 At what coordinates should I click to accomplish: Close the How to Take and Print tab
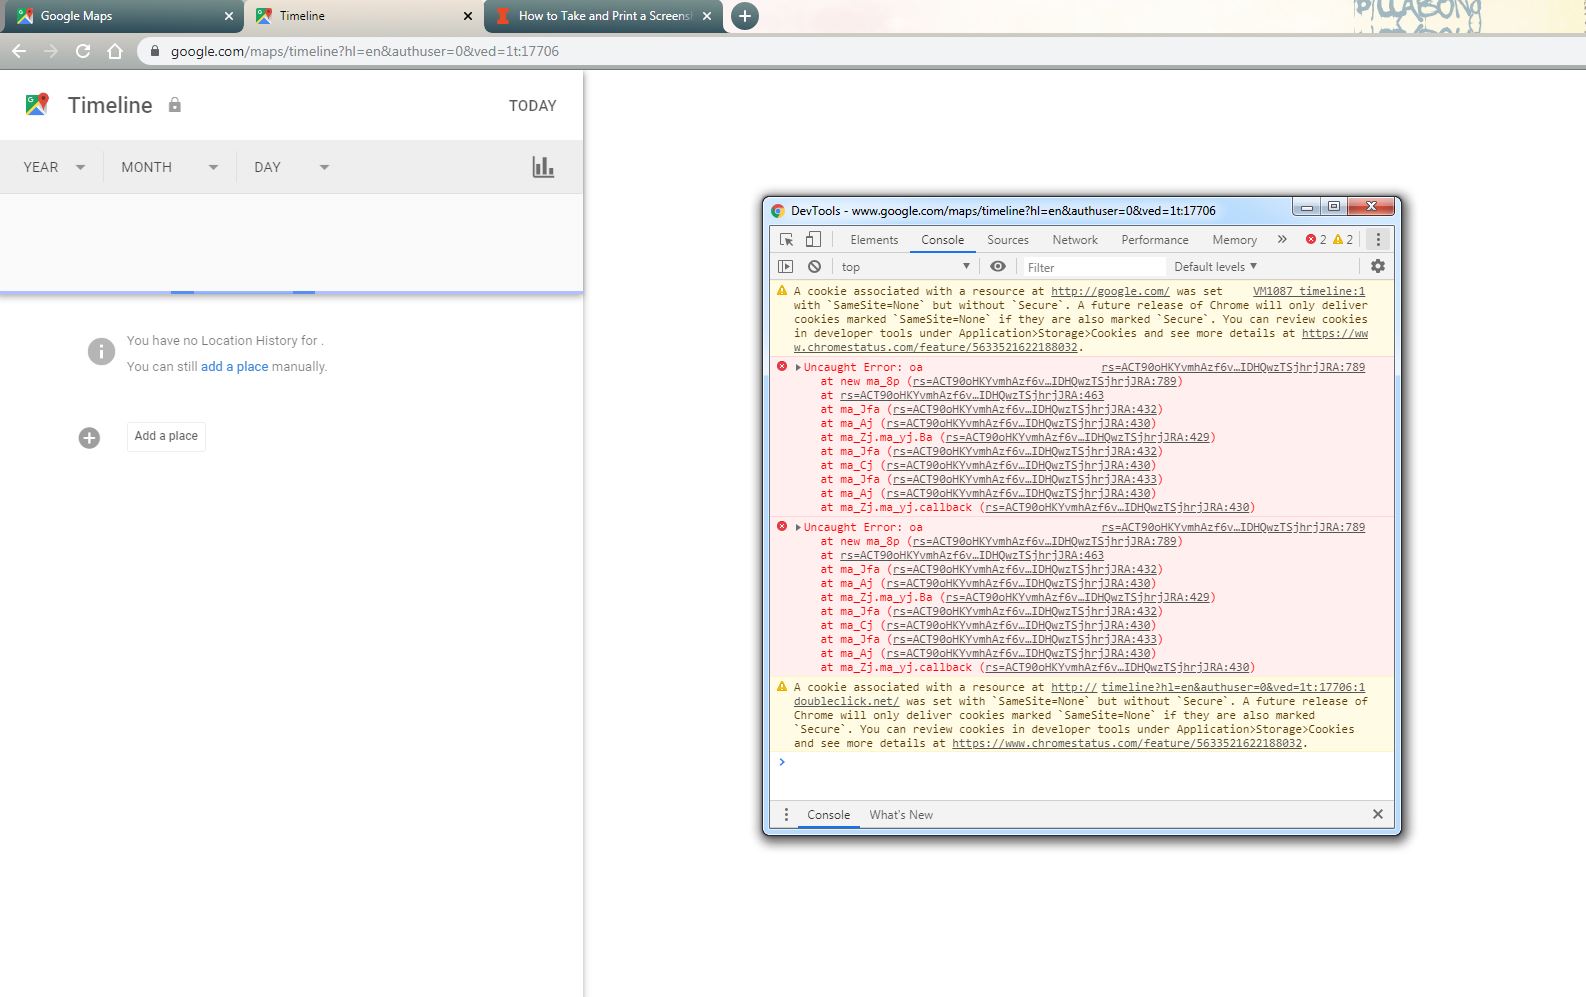(706, 16)
